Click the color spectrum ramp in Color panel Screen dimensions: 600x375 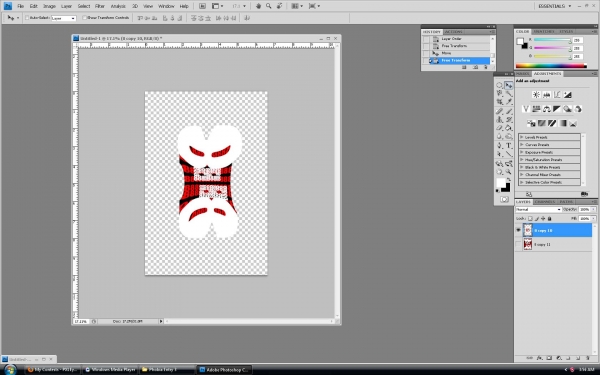click(x=551, y=66)
